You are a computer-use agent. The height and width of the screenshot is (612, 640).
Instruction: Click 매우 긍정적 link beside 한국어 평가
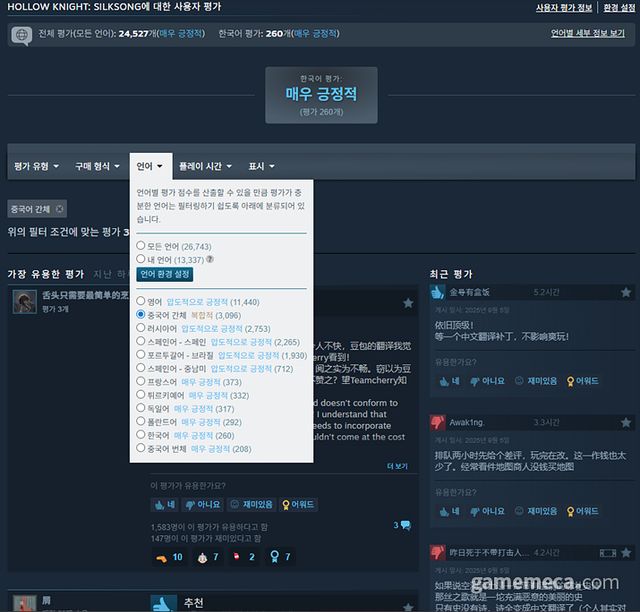click(316, 33)
